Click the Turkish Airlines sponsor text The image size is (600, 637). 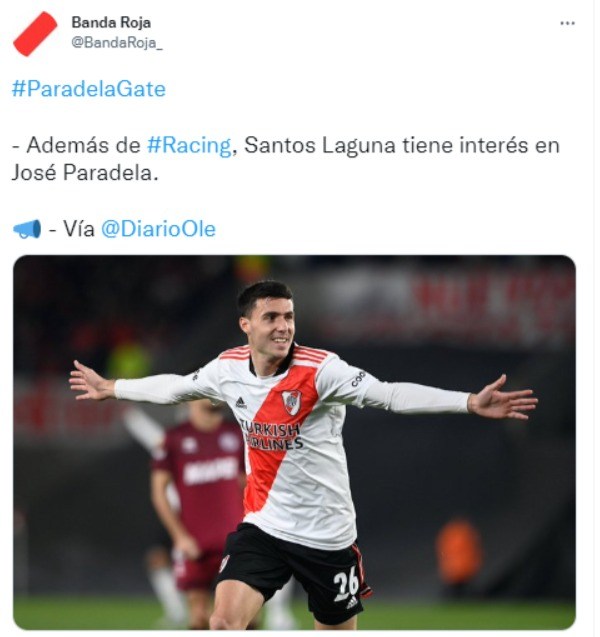(x=271, y=436)
